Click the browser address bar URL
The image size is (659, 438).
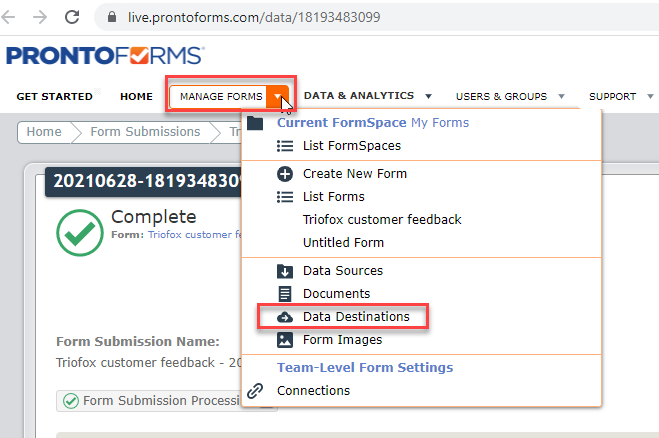[x=254, y=17]
